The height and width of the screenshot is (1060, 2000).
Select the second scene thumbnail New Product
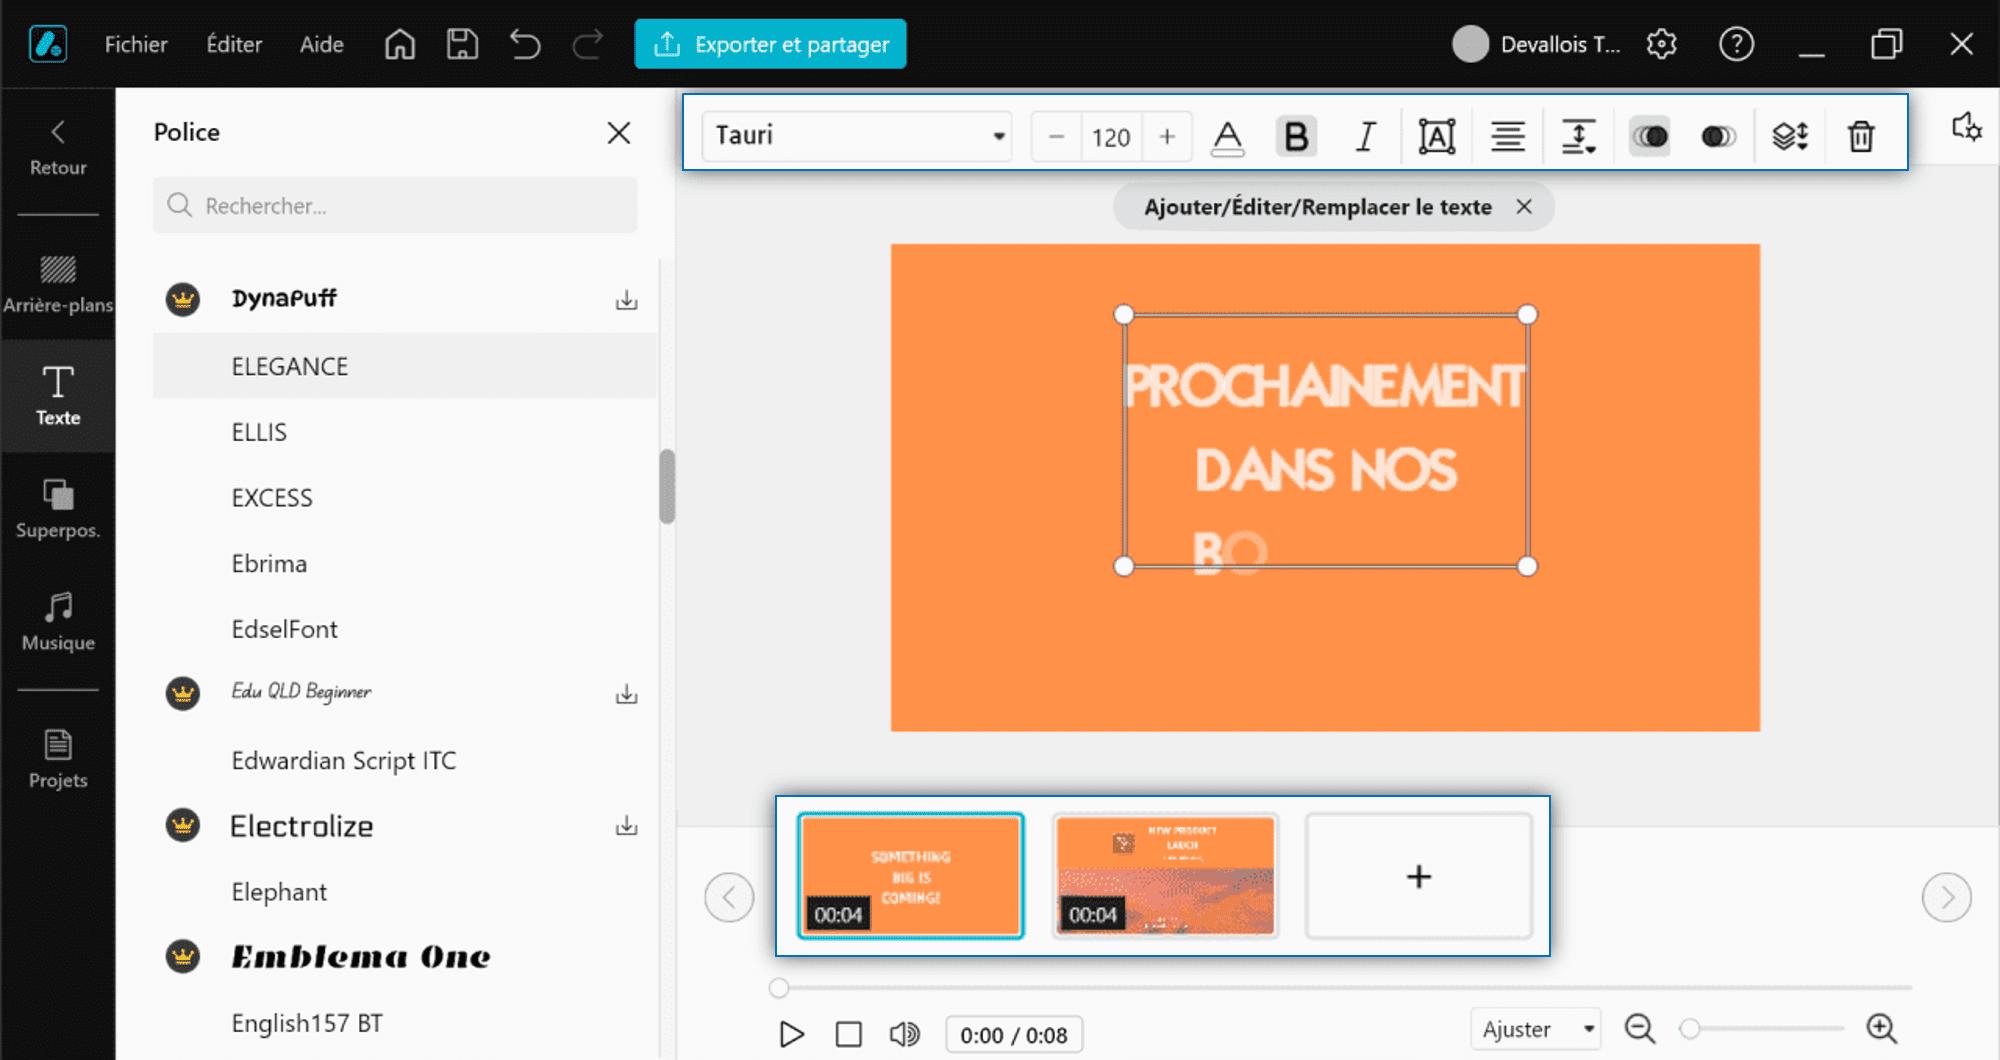pyautogui.click(x=1165, y=876)
